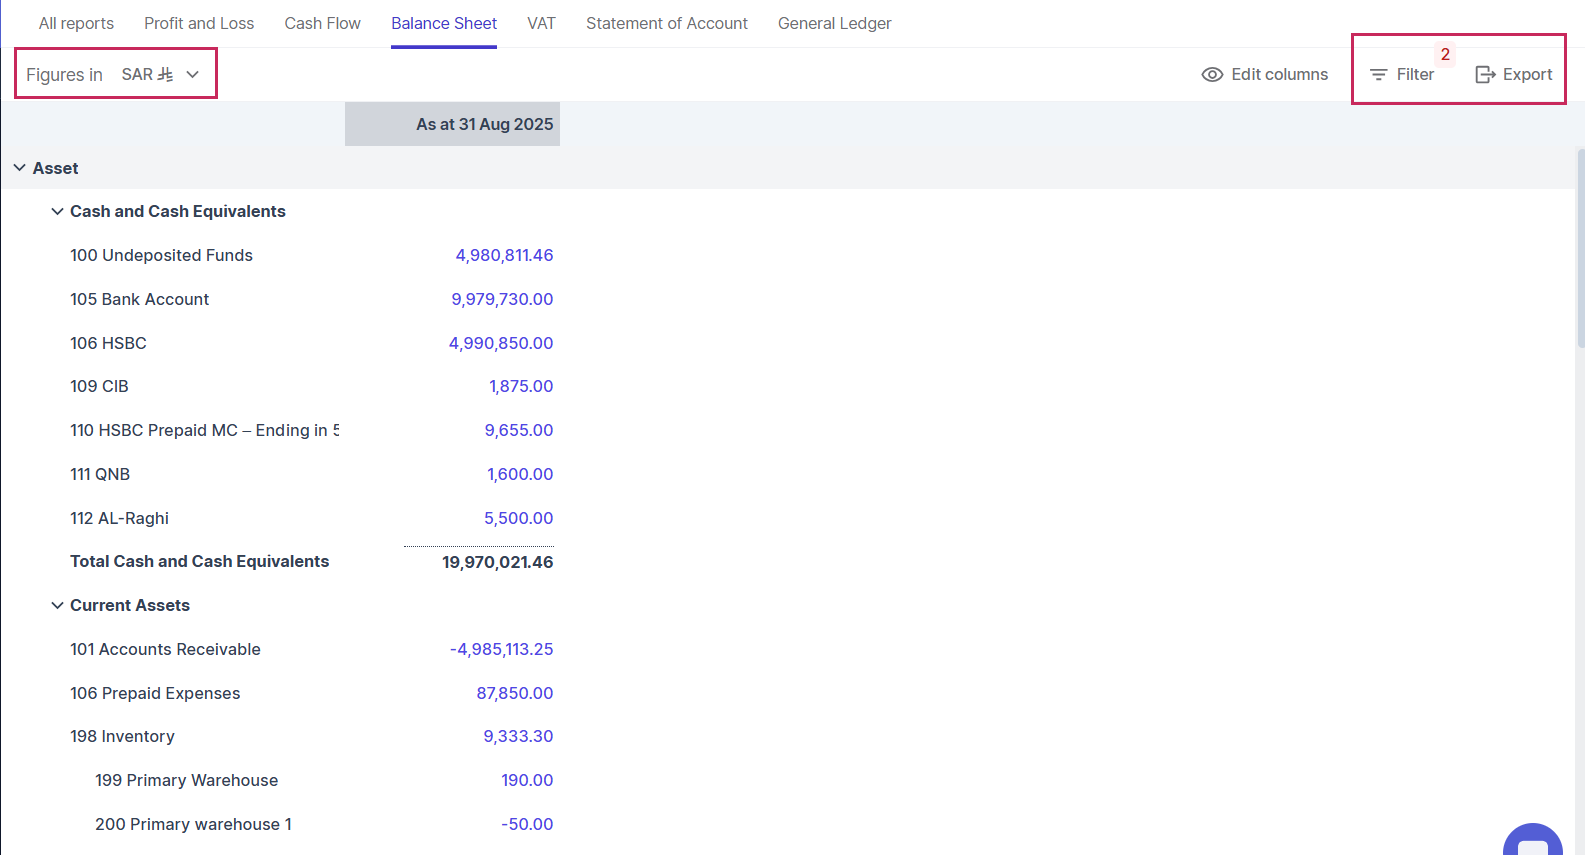Click the Filter lines icon
The image size is (1585, 855).
1378,75
